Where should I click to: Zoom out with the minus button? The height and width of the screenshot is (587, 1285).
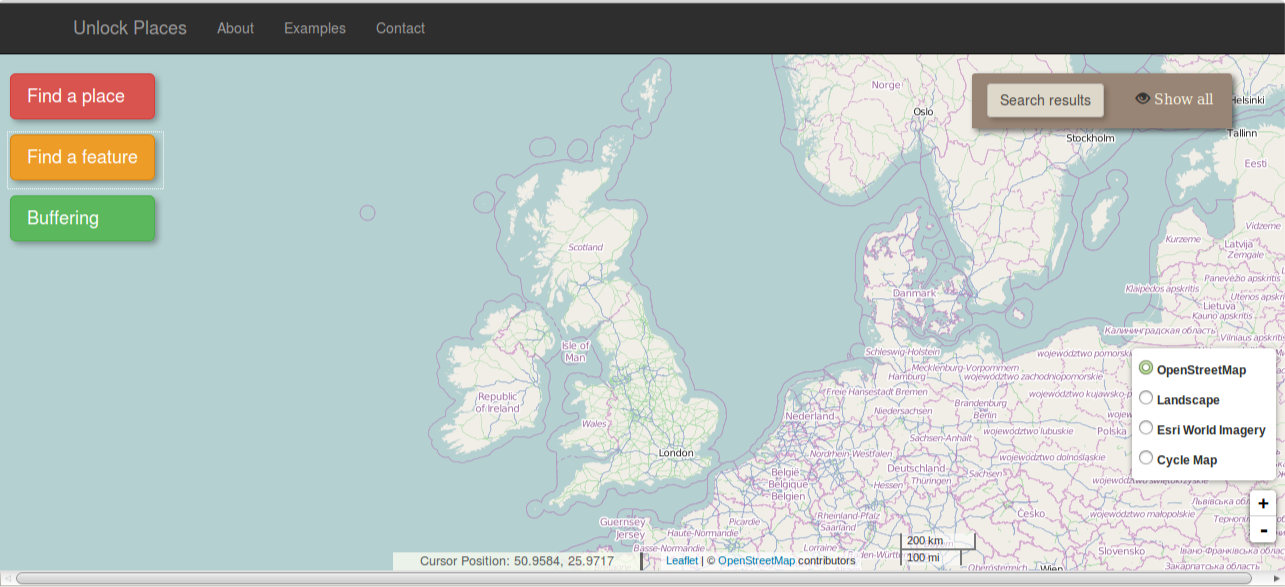click(1263, 530)
